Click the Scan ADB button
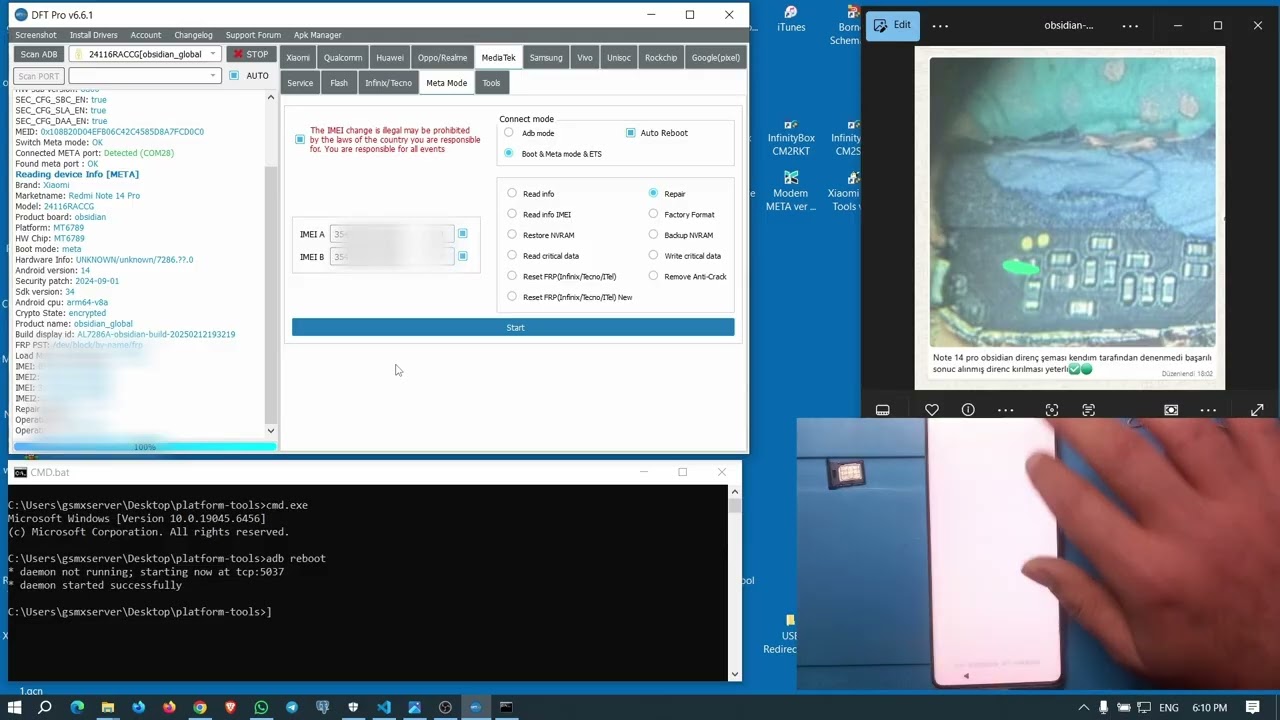Viewport: 1280px width, 720px height. pos(39,54)
